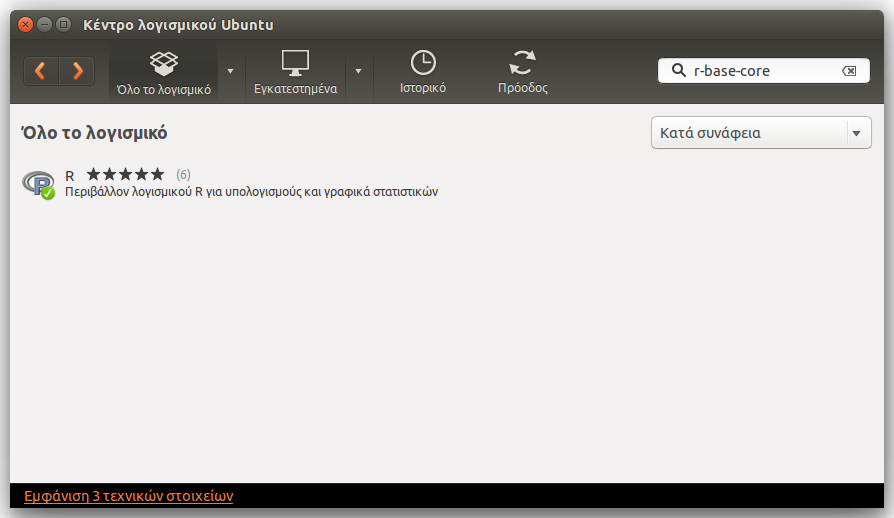Close the Κέντρο λογισμικού Ubuntu window
The width and height of the screenshot is (894, 518).
pyautogui.click(x=25, y=25)
